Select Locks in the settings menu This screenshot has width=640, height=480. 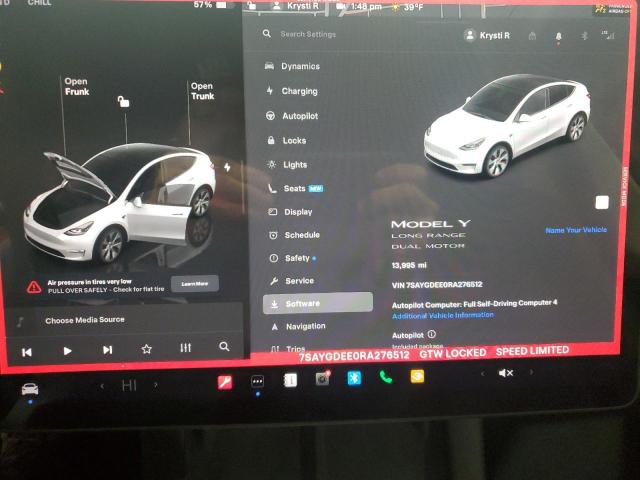click(286, 140)
